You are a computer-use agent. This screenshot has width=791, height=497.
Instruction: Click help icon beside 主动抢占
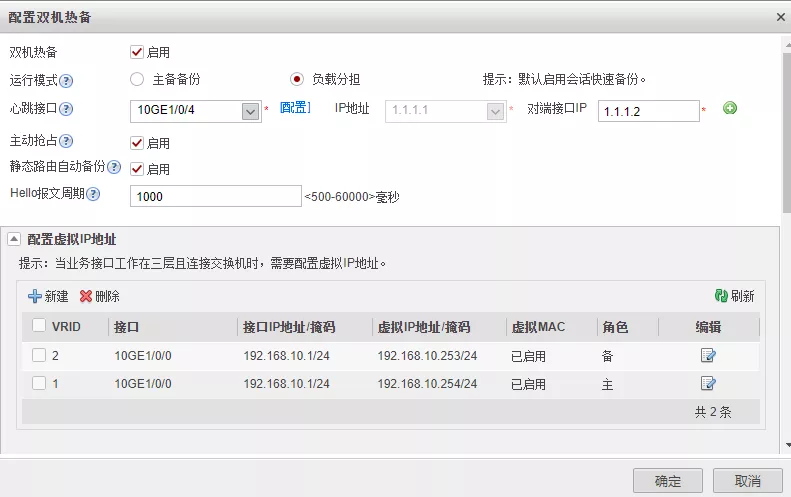(67, 141)
